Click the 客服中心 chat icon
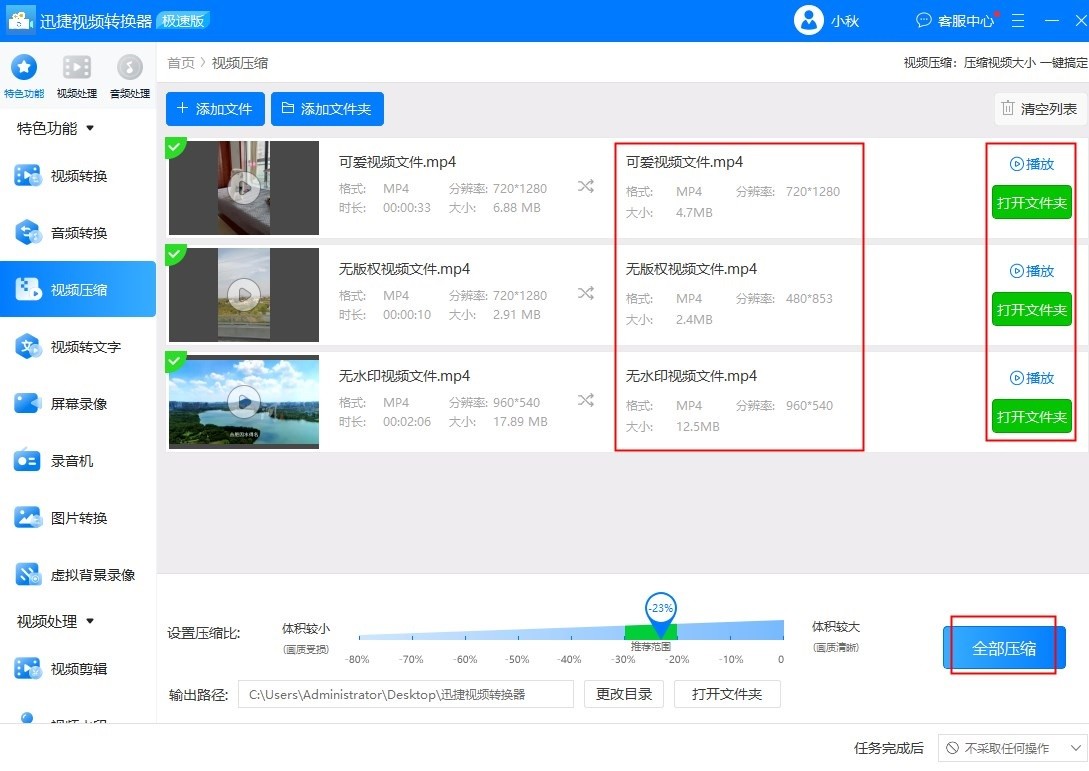Viewport: 1089px width, 771px height. (x=923, y=20)
